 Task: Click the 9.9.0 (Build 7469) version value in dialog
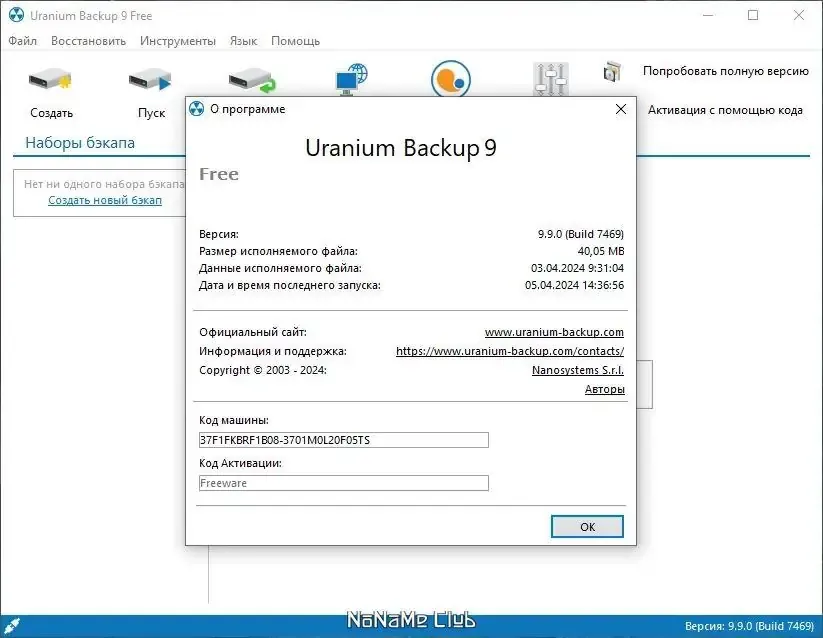pos(581,234)
